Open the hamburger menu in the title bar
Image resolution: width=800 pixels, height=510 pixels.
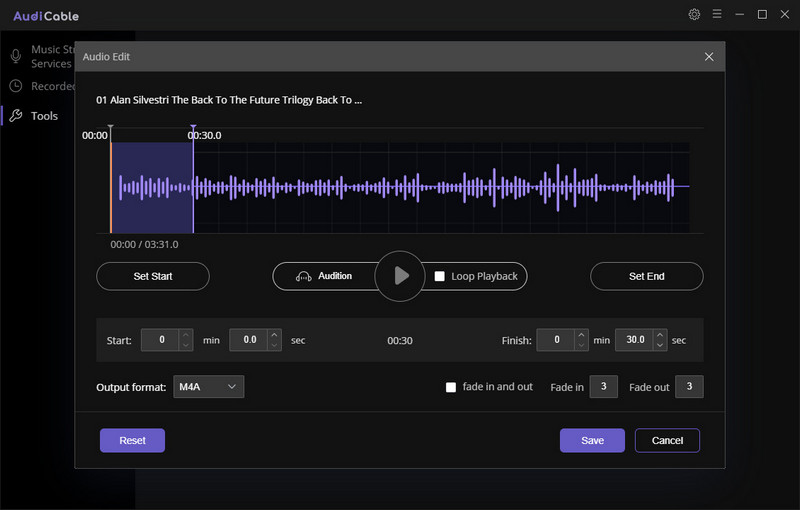click(717, 14)
